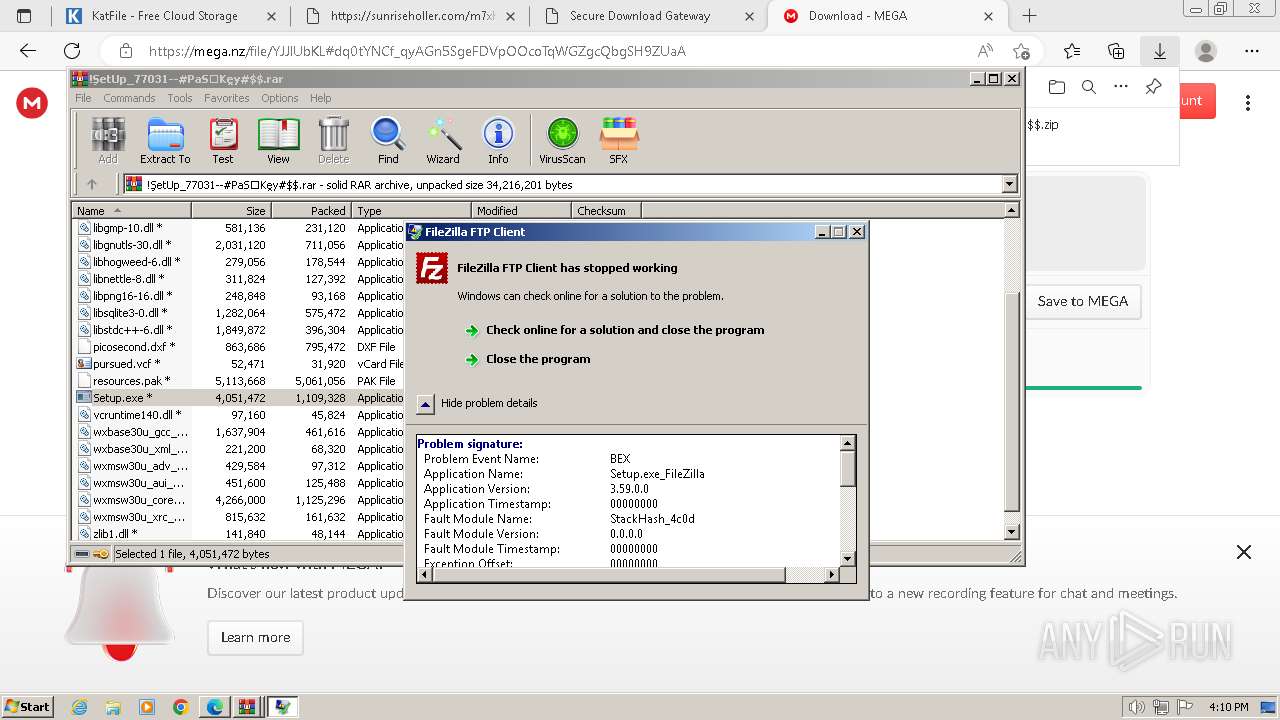Open the WinRAR Help menu
The height and width of the screenshot is (720, 1280).
[x=320, y=98]
